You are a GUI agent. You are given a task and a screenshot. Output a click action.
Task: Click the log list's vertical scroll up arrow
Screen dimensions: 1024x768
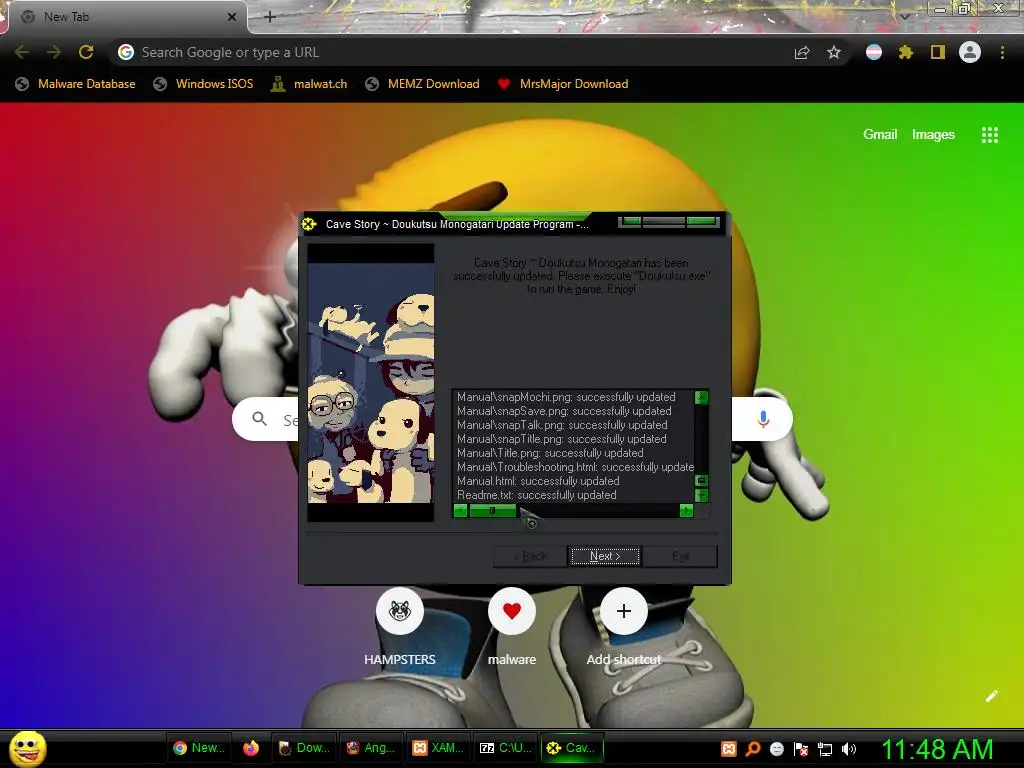pos(701,397)
